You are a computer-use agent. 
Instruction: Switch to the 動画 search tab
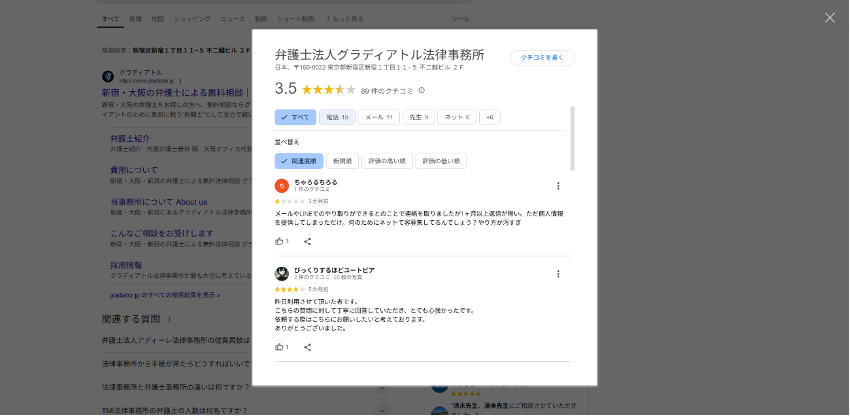[x=261, y=19]
